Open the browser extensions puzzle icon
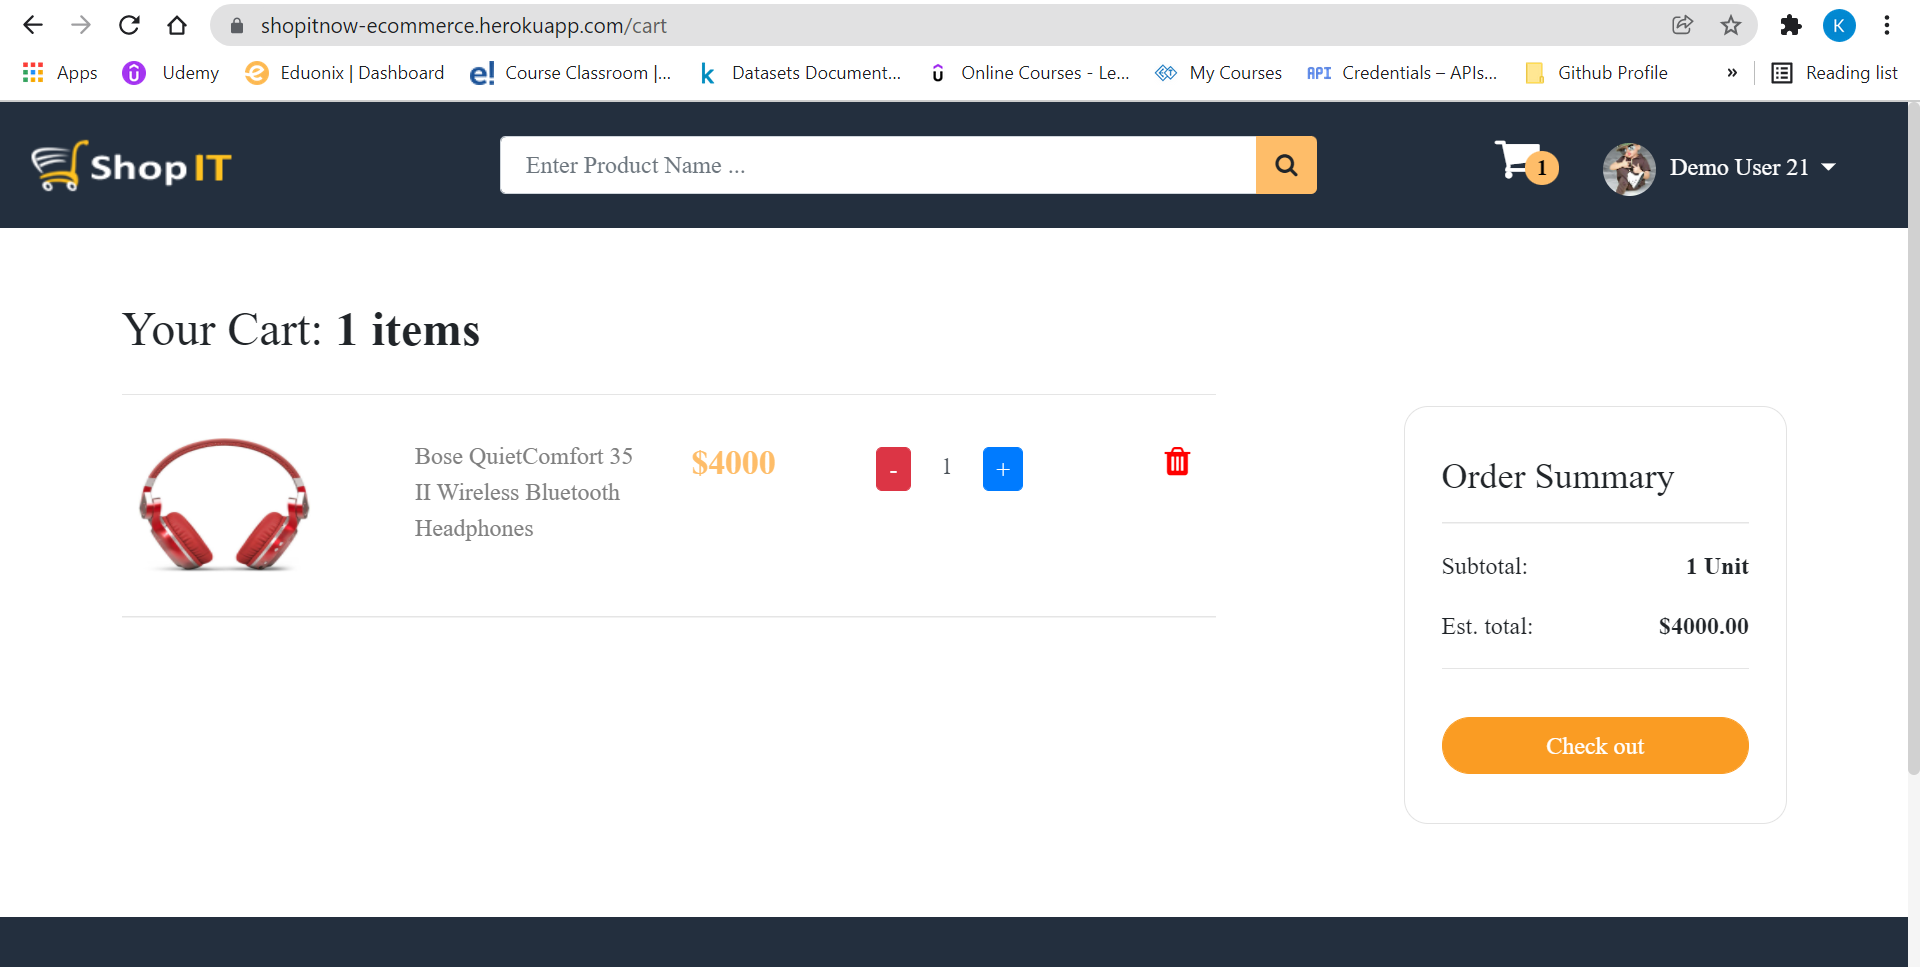Viewport: 1920px width, 967px height. tap(1791, 25)
